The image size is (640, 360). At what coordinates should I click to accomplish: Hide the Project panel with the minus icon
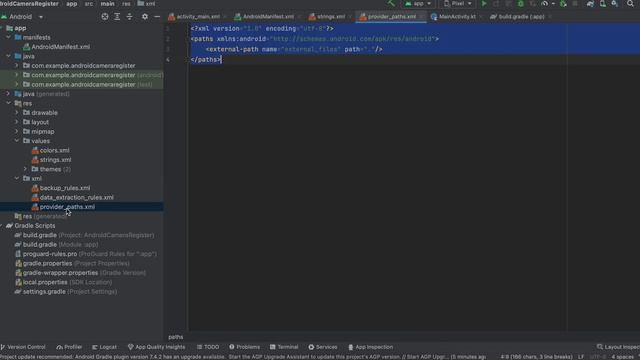coord(157,17)
